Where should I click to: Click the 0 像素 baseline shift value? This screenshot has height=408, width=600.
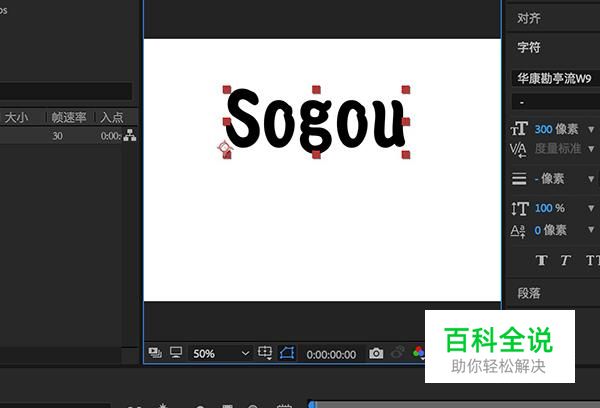[550, 230]
